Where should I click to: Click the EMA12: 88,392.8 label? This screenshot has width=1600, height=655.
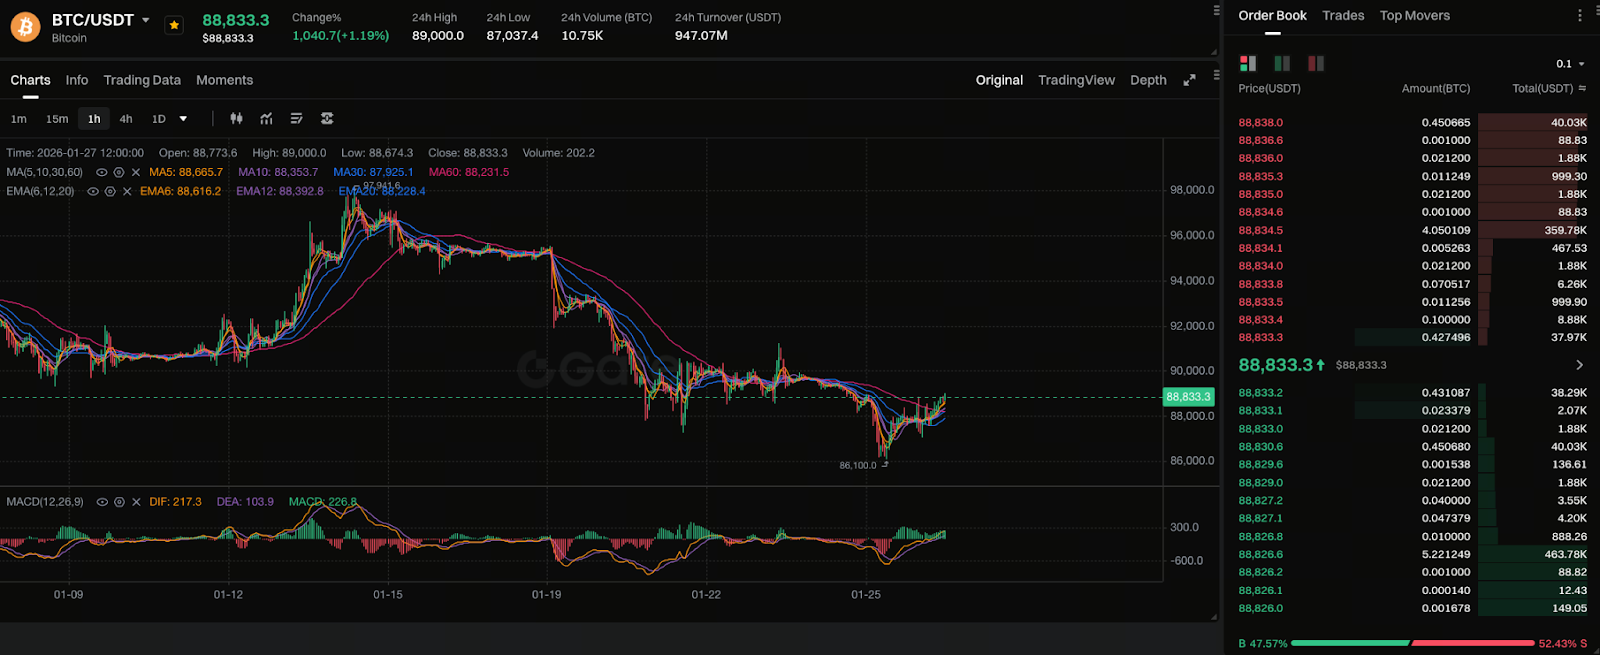point(280,191)
